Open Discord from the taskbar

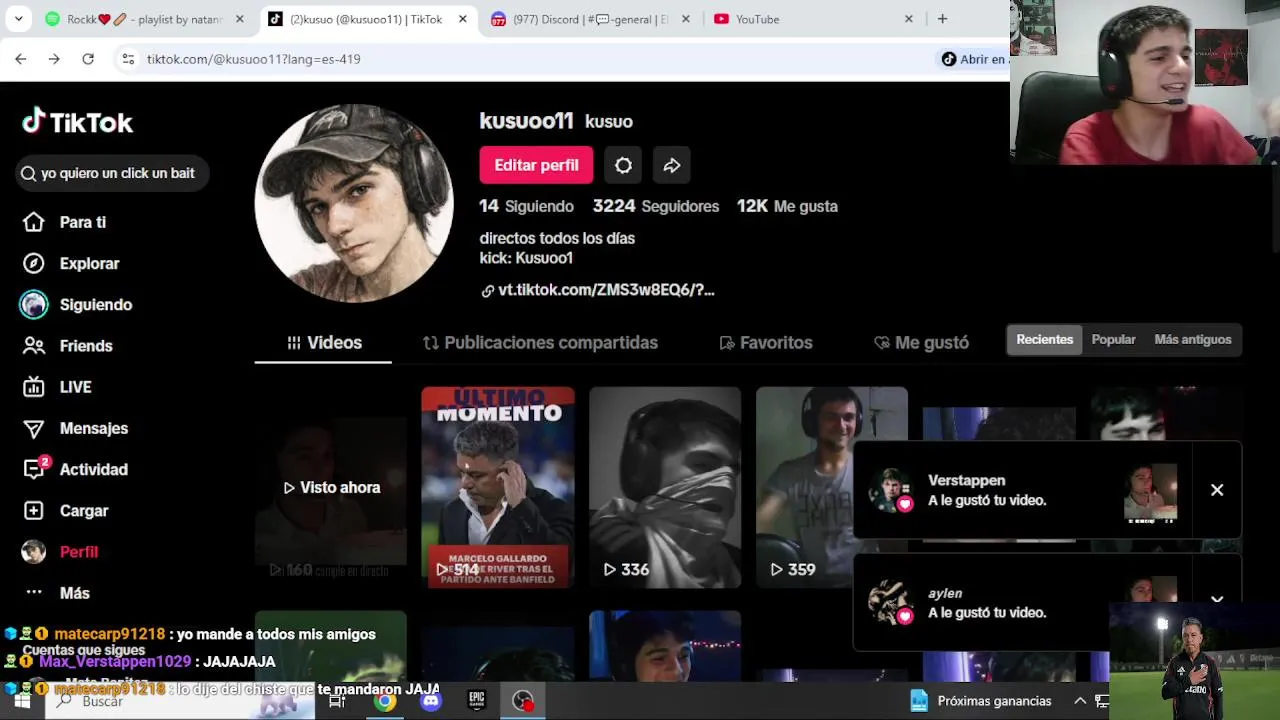click(x=431, y=701)
